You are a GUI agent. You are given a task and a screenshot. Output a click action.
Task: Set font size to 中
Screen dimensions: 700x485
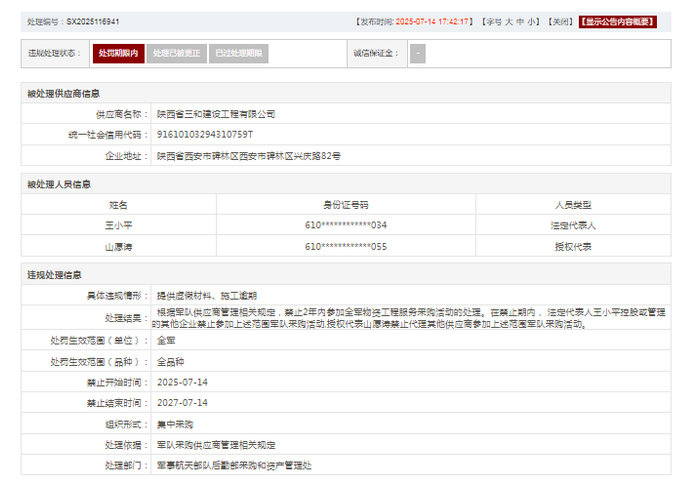pyautogui.click(x=520, y=22)
